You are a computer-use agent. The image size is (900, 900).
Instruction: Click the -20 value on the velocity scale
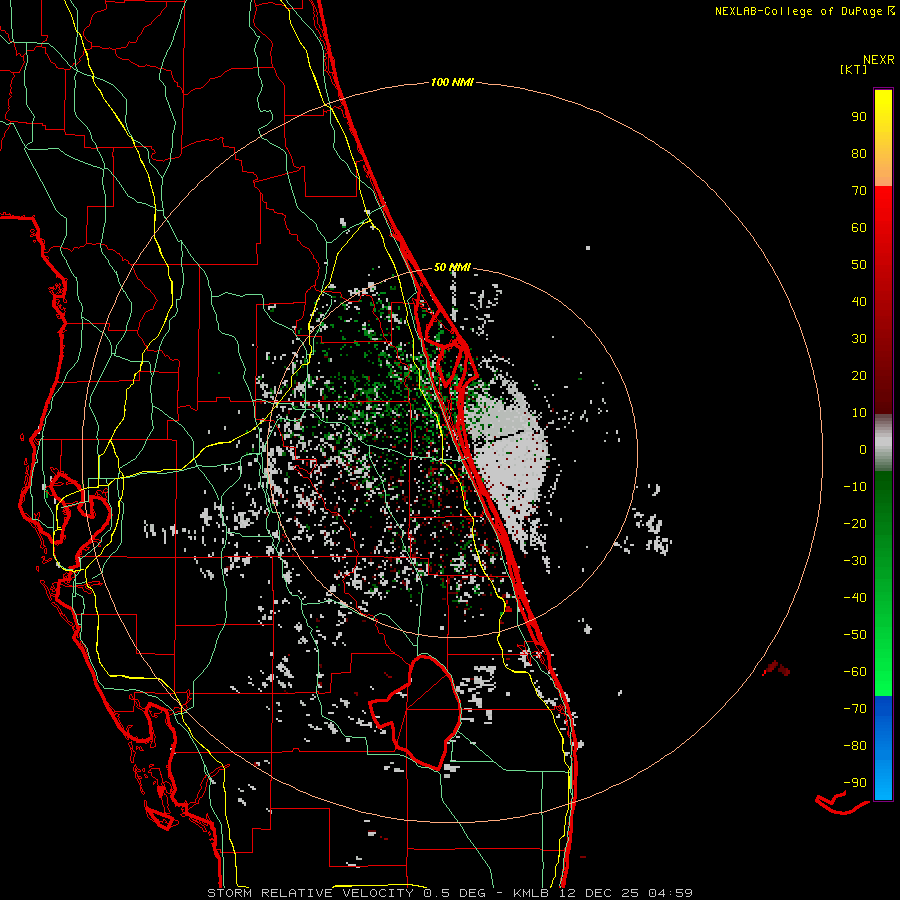tap(855, 523)
